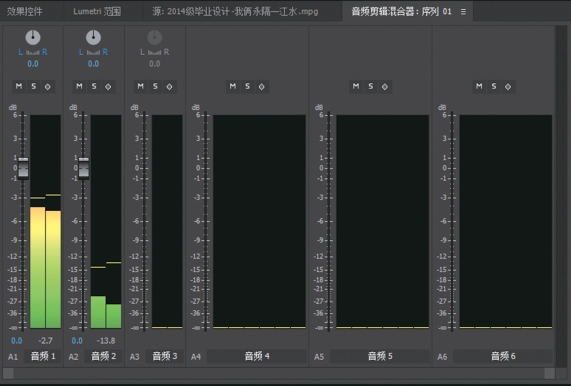Screen dimensions: 571x386
Task: Click the A3 track label
Action: tap(134, 357)
